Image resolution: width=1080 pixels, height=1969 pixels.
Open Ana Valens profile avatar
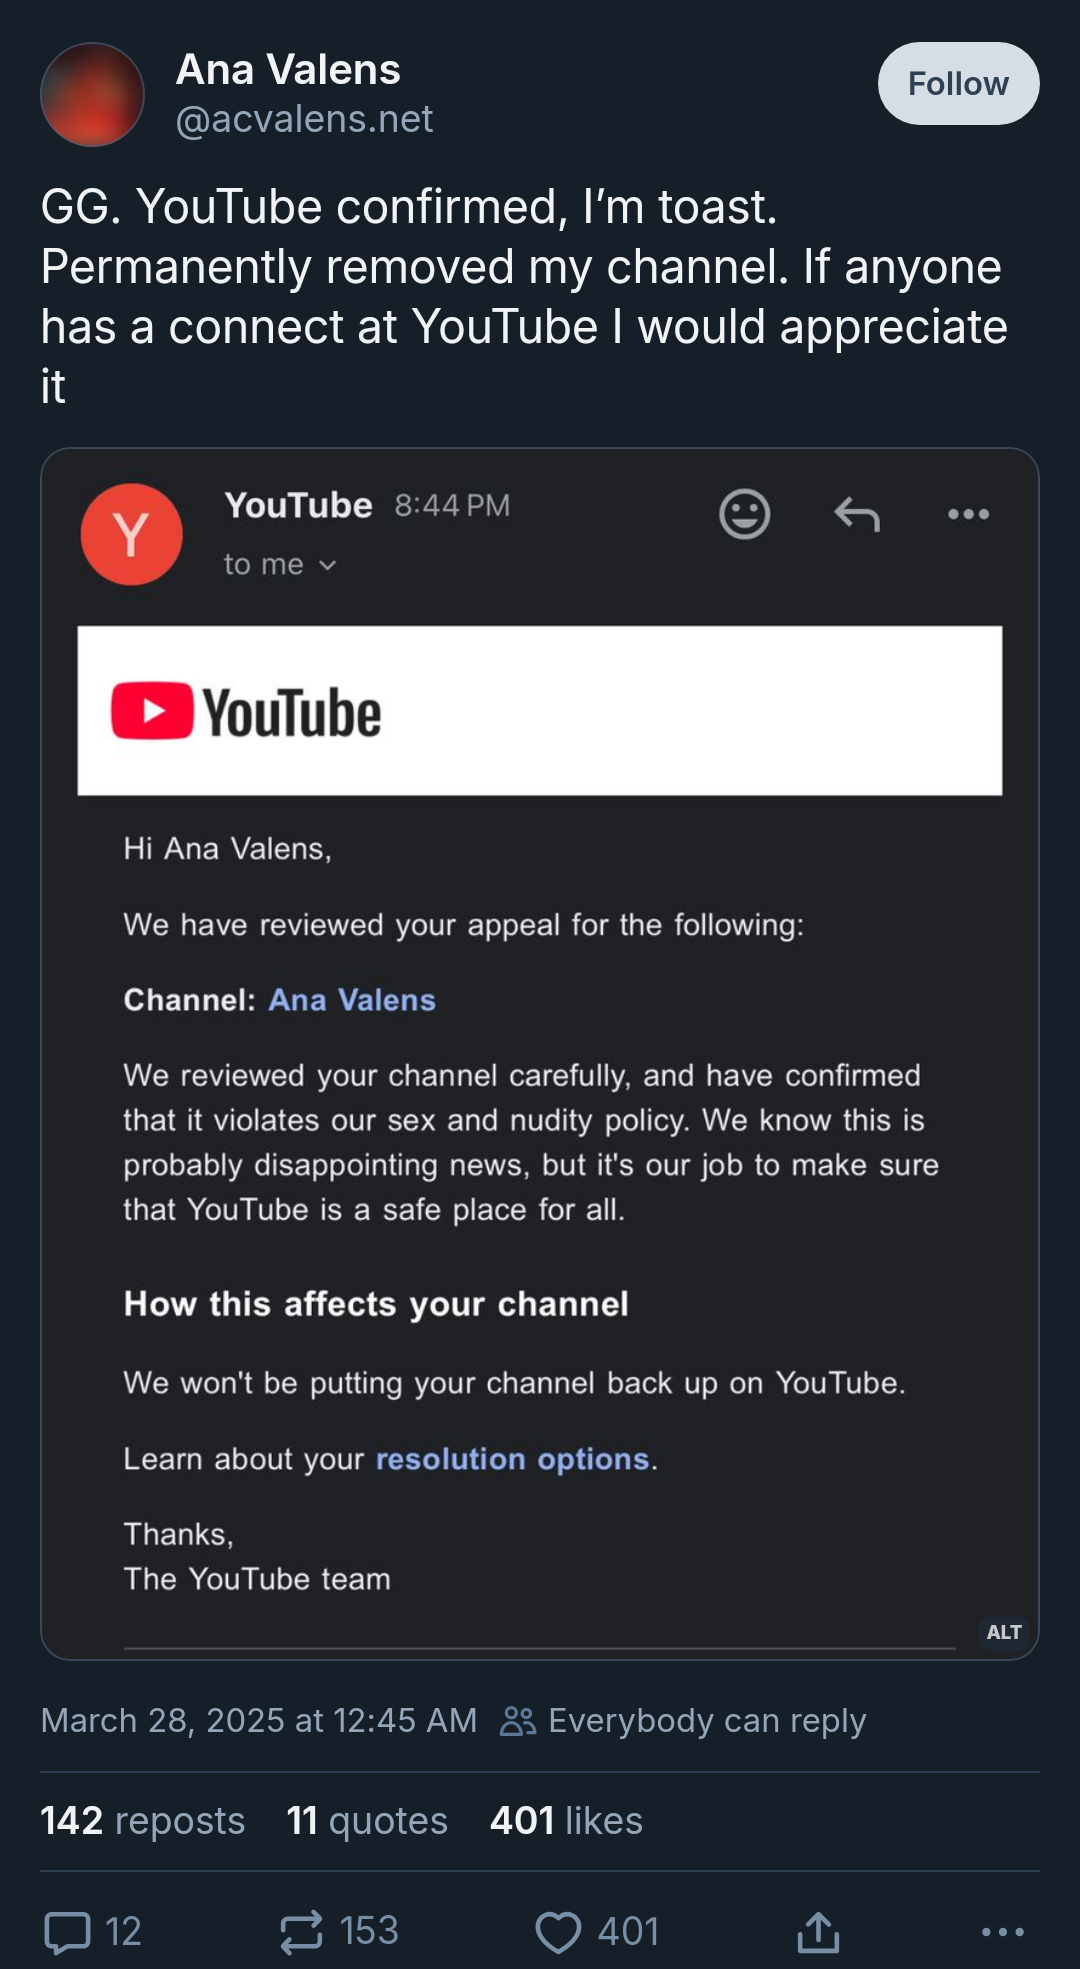(92, 94)
